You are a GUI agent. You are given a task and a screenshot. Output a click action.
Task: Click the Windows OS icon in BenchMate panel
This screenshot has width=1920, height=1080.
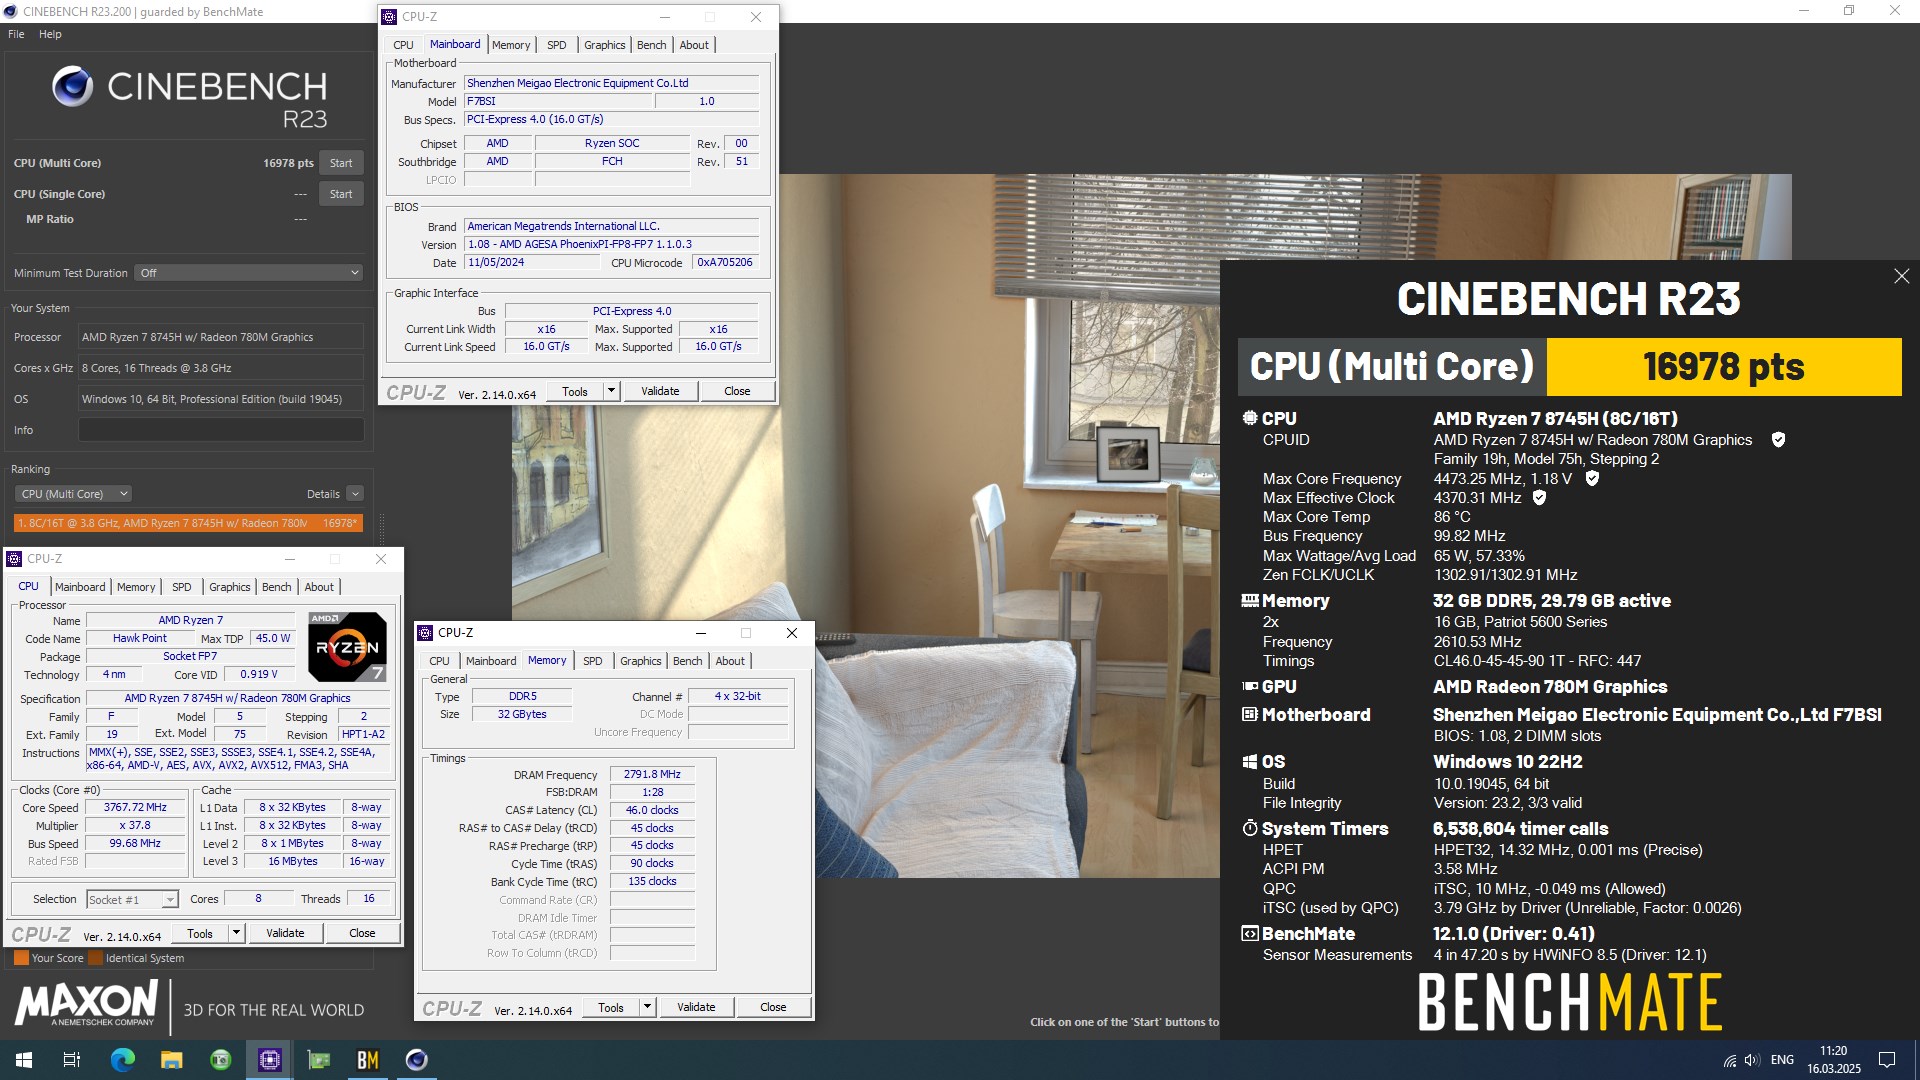click(1250, 762)
